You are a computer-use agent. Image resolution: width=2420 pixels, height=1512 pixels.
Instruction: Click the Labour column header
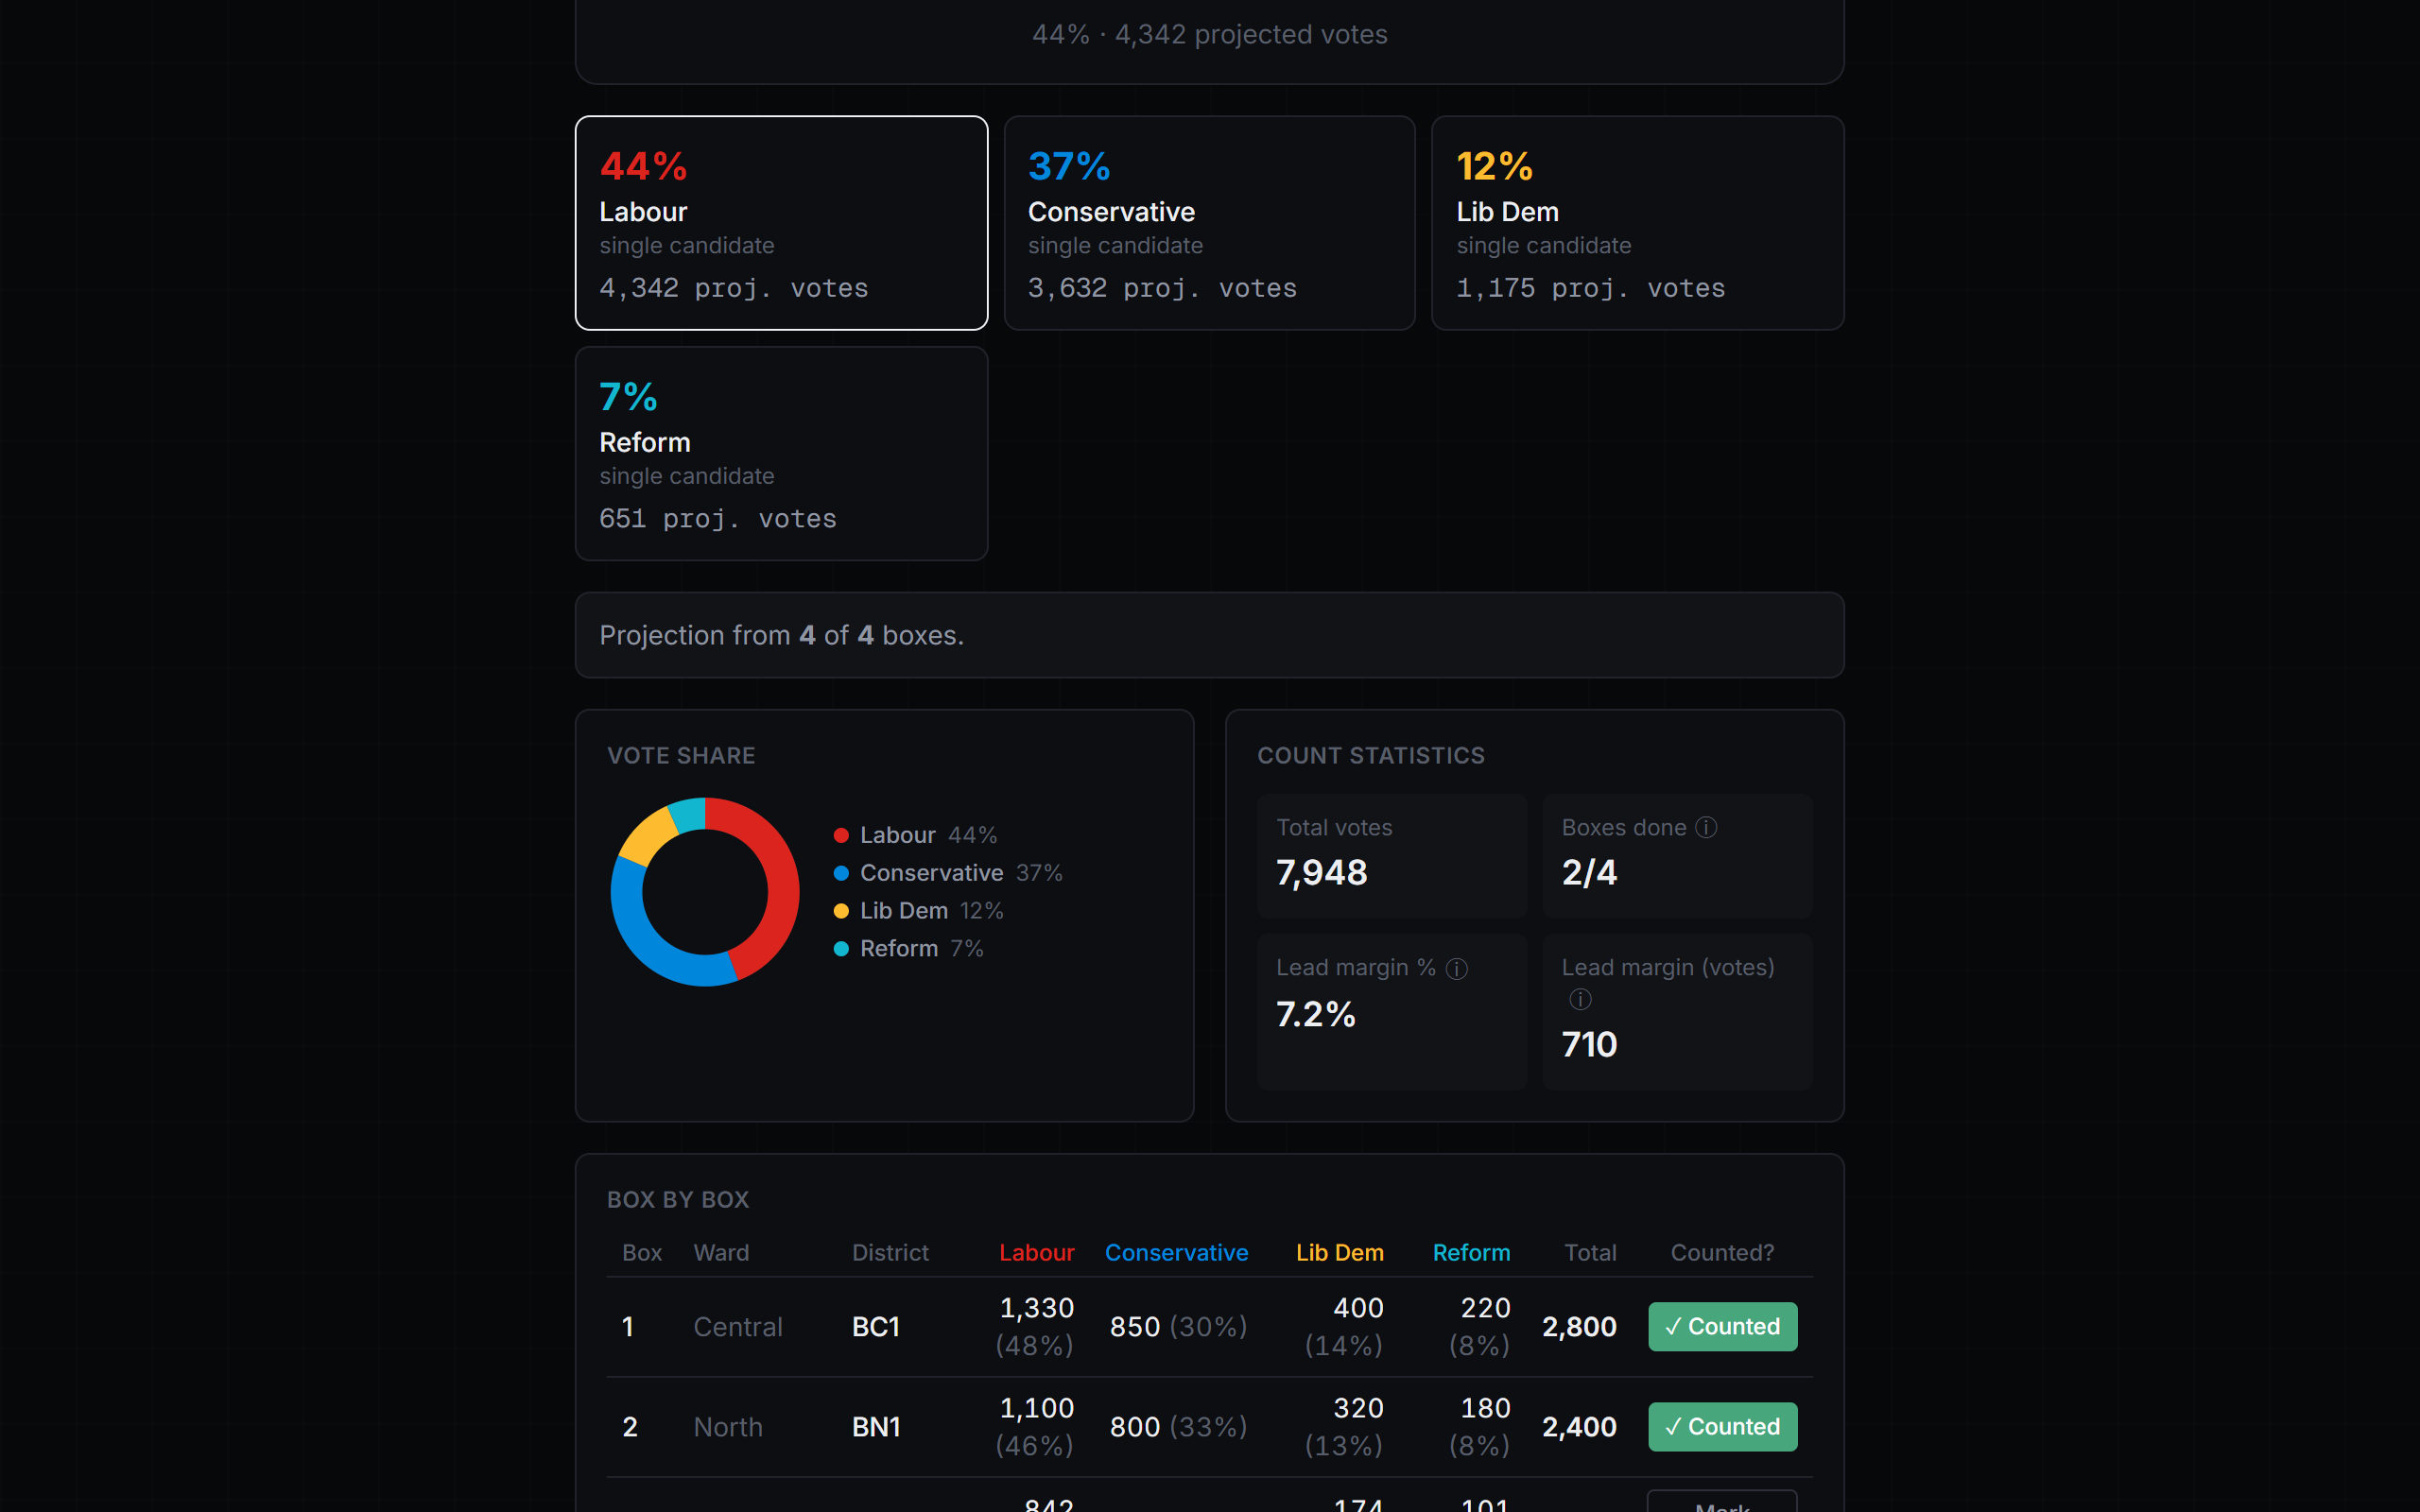pos(1036,1252)
